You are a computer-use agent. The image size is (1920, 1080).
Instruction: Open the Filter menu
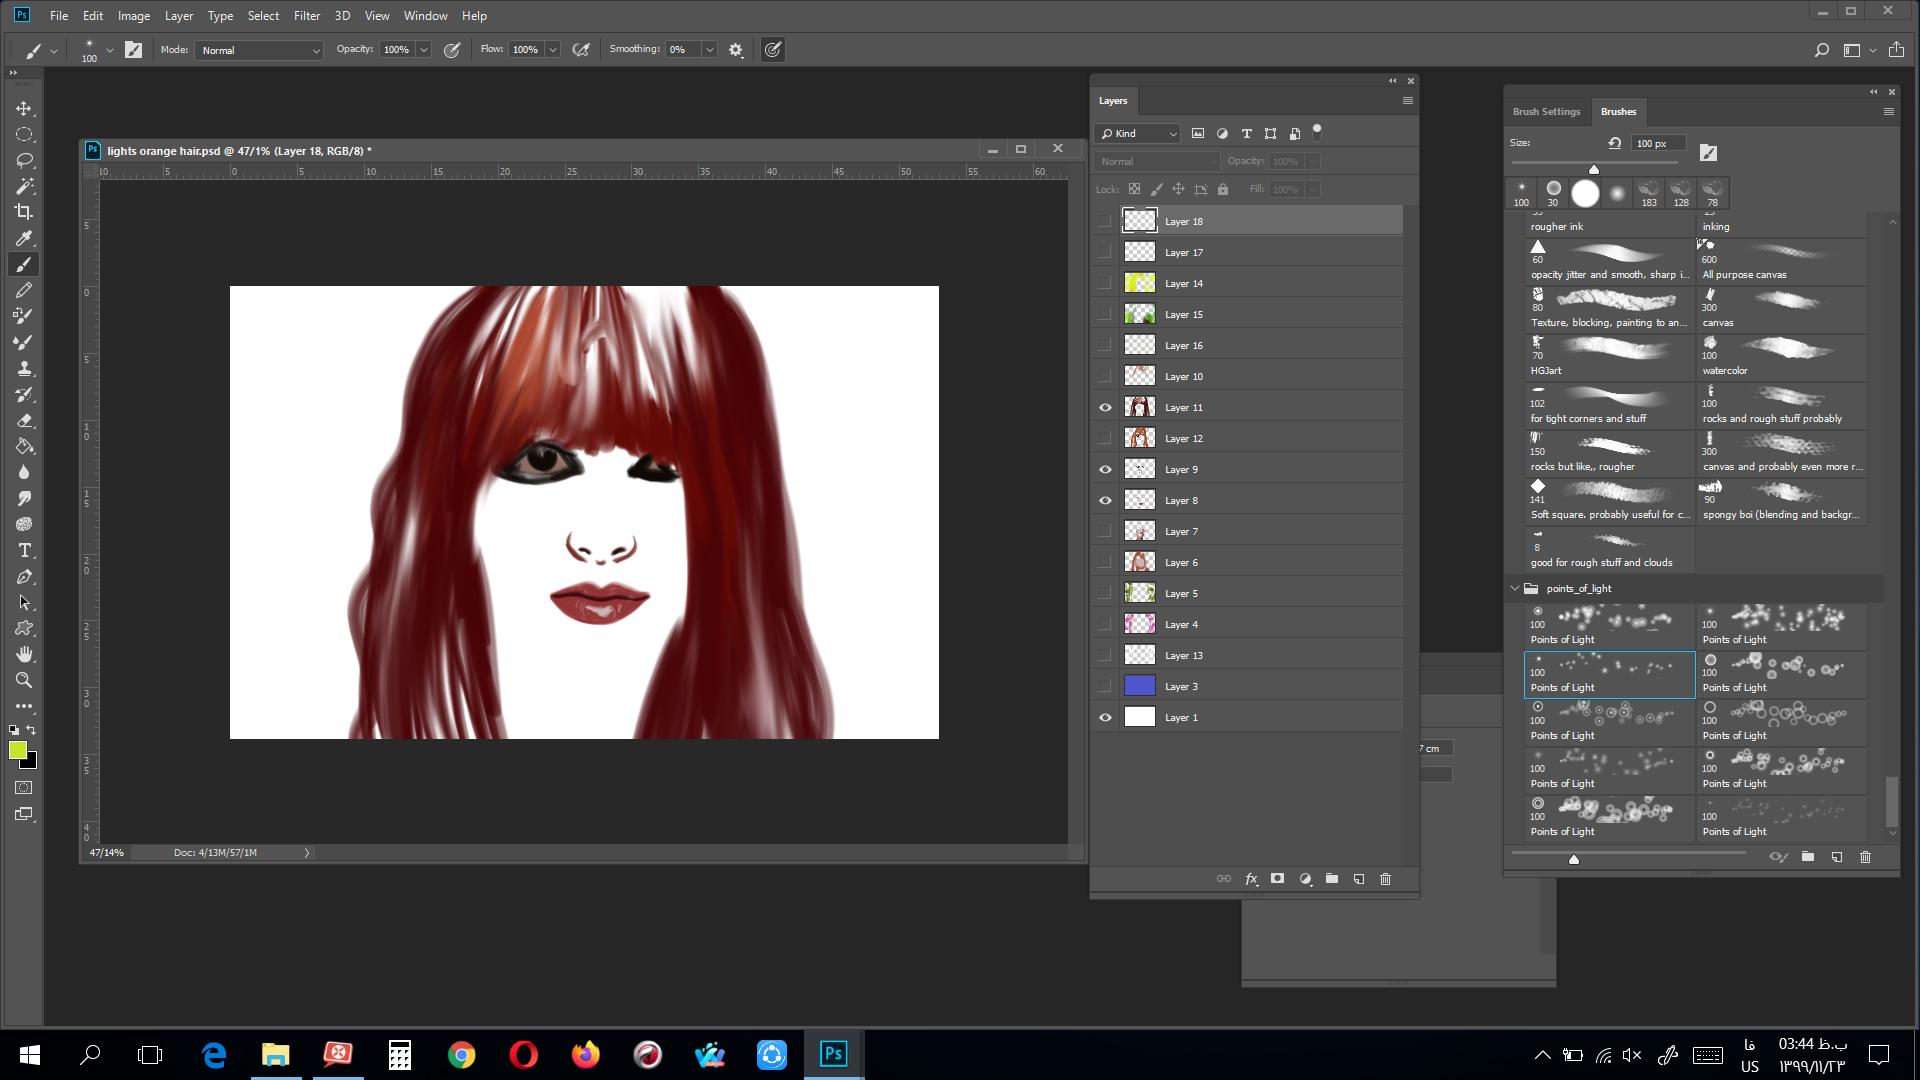(x=307, y=15)
